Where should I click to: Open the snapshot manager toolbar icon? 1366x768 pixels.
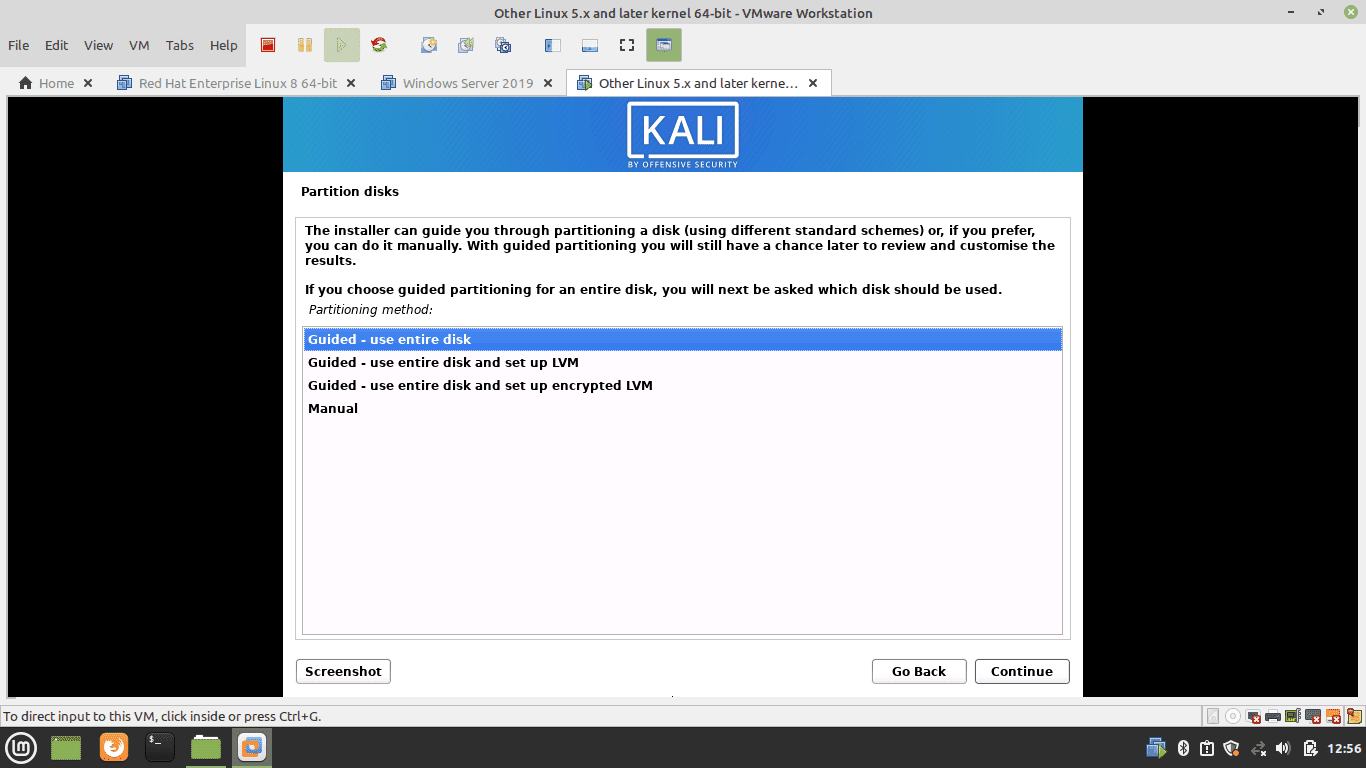[503, 45]
